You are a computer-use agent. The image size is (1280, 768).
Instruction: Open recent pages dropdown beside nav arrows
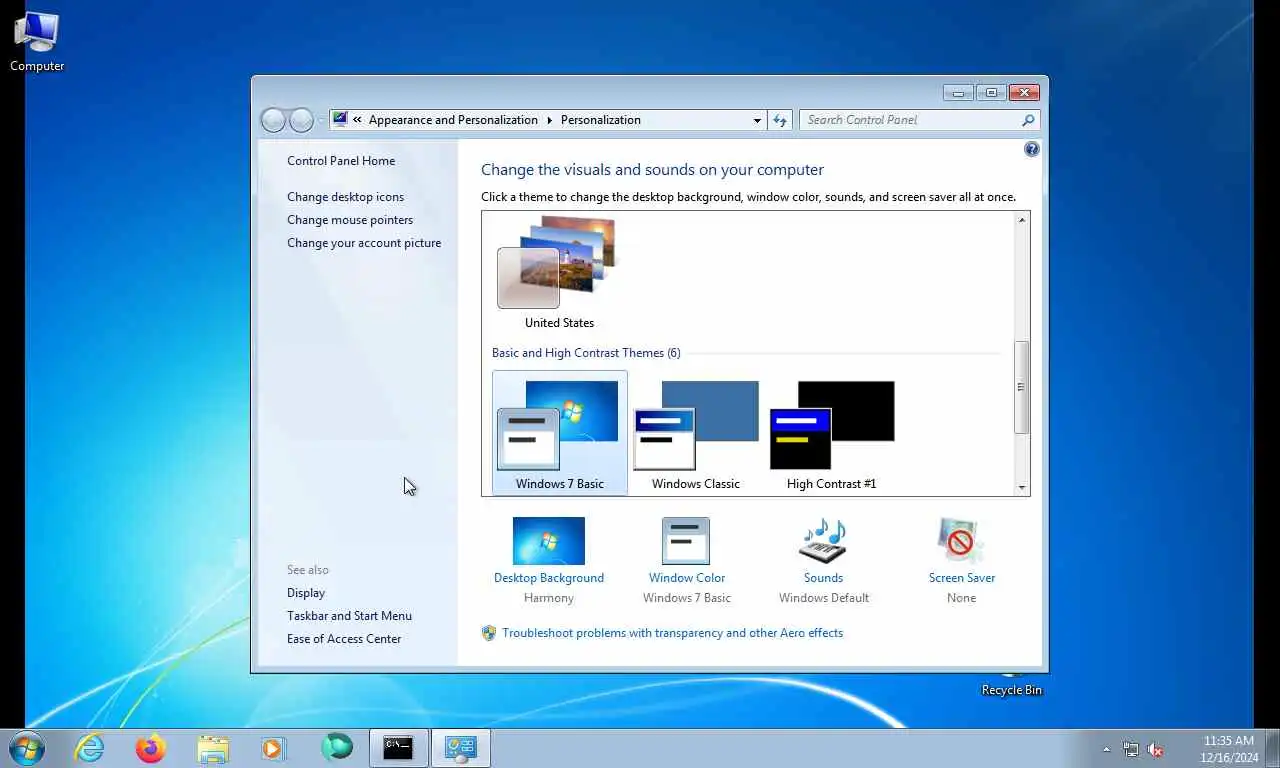pos(321,120)
